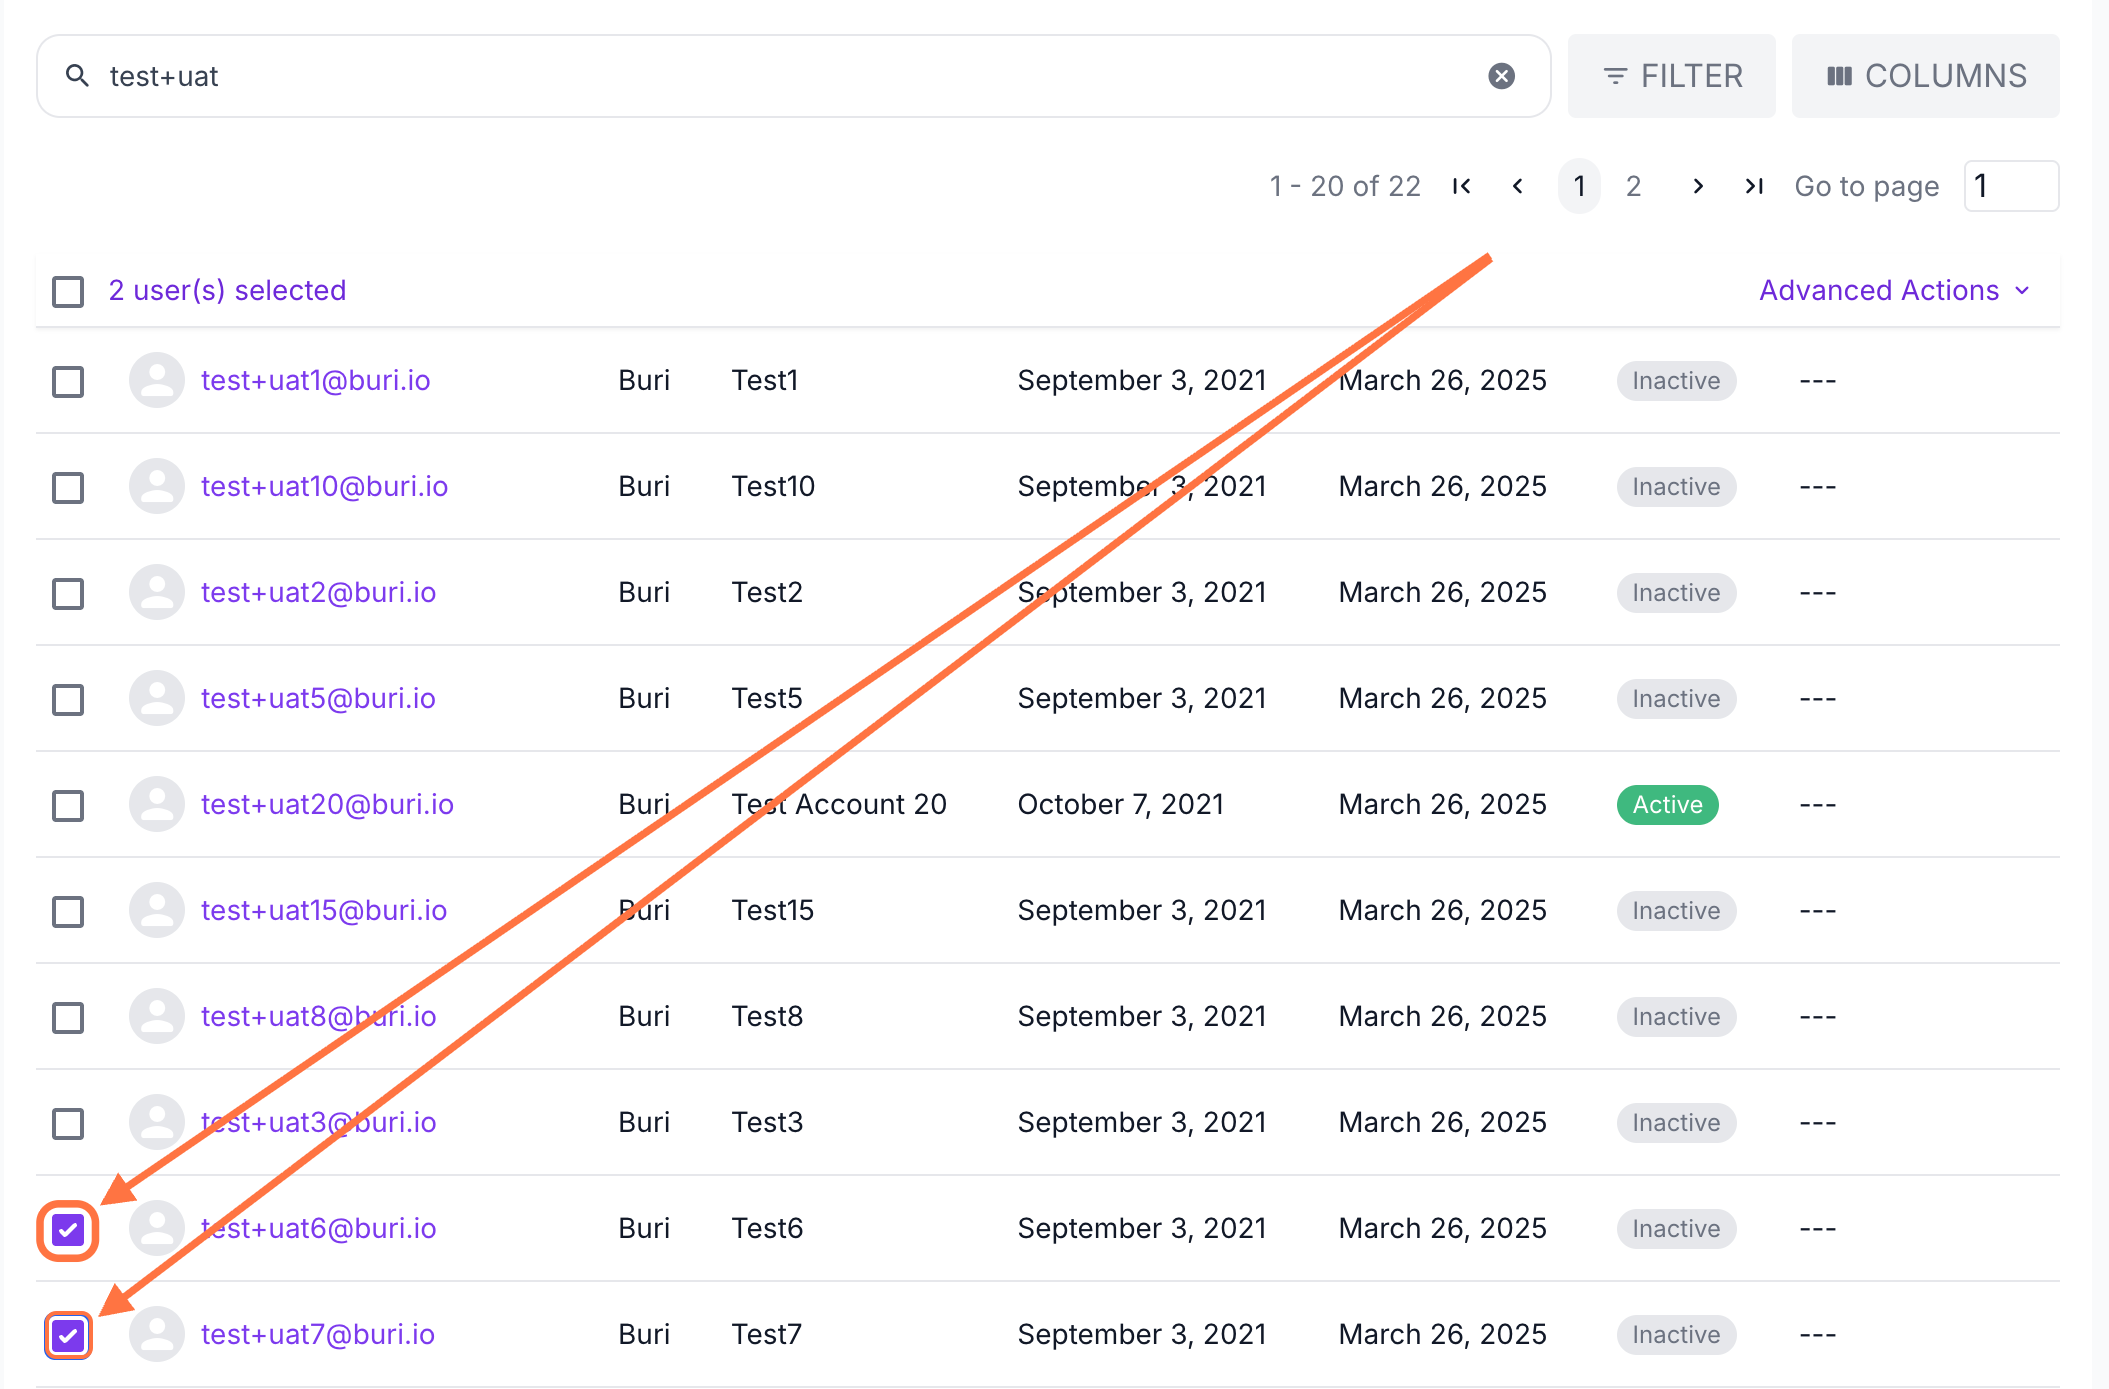Open the test+uat5@buri.io user link

318,698
